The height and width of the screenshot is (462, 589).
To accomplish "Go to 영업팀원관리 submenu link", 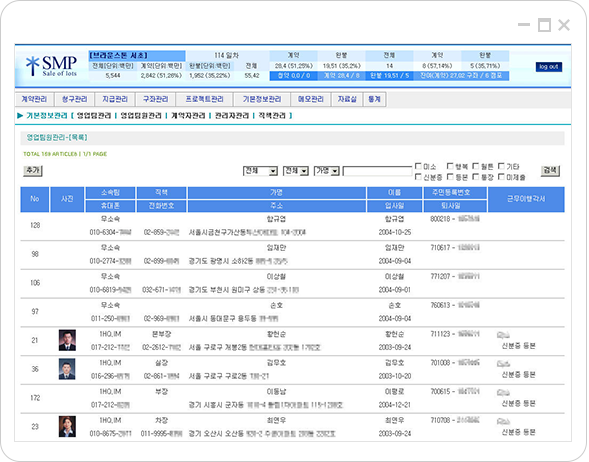I will point(141,116).
